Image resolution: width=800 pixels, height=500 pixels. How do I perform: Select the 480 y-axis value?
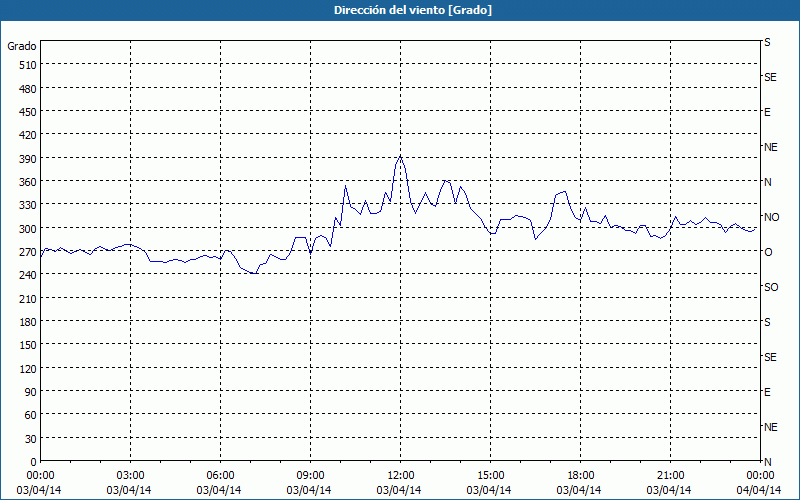click(x=28, y=89)
